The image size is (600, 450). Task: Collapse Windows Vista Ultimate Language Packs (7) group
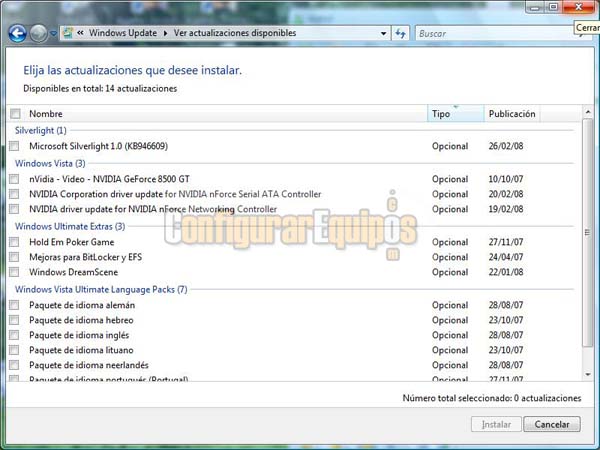point(101,290)
